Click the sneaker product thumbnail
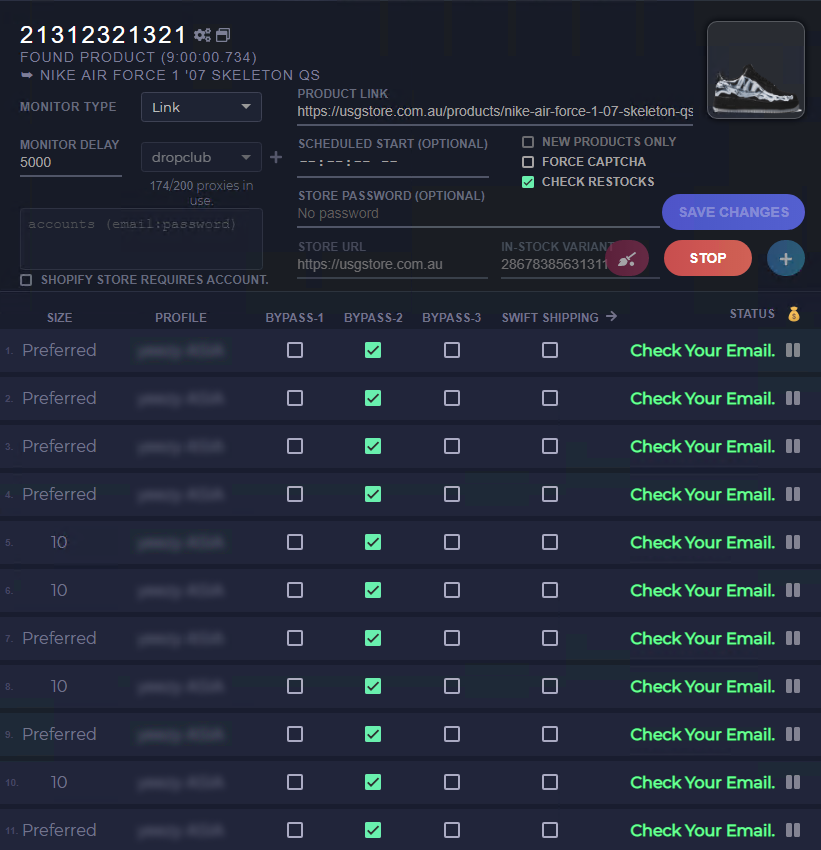Screen dimensions: 821x850 point(756,70)
